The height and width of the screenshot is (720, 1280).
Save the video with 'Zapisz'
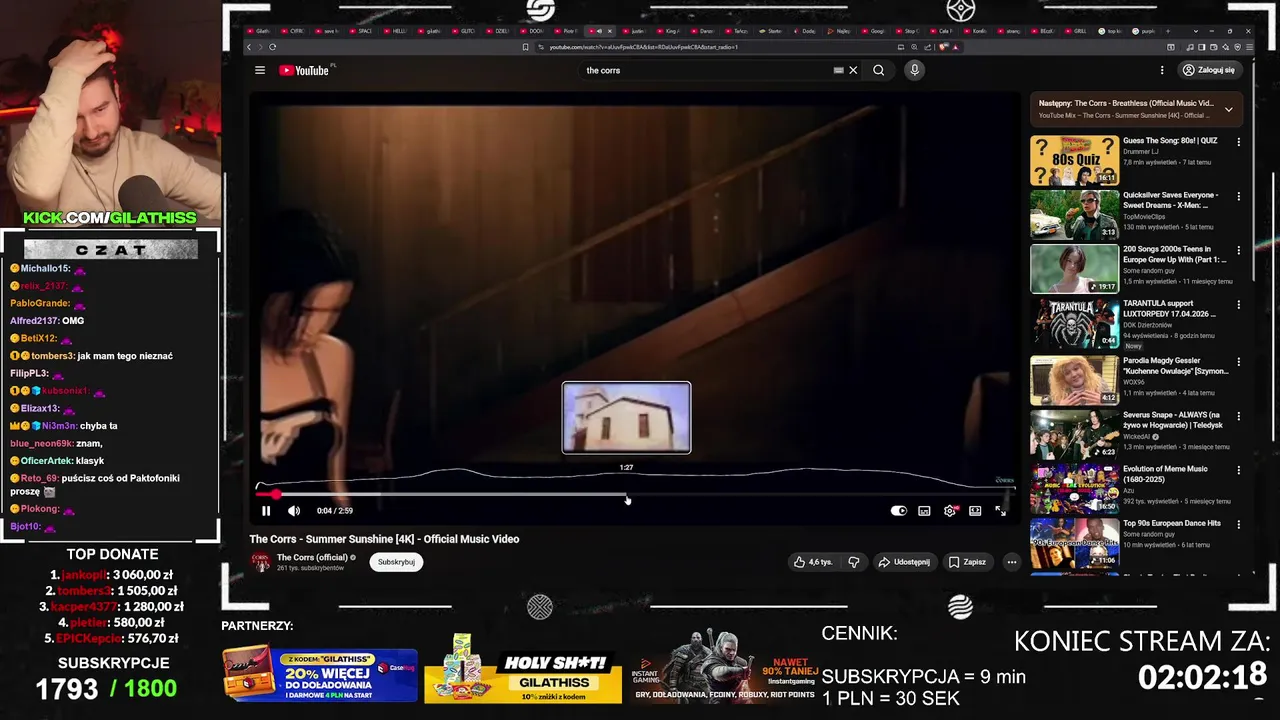tap(967, 562)
